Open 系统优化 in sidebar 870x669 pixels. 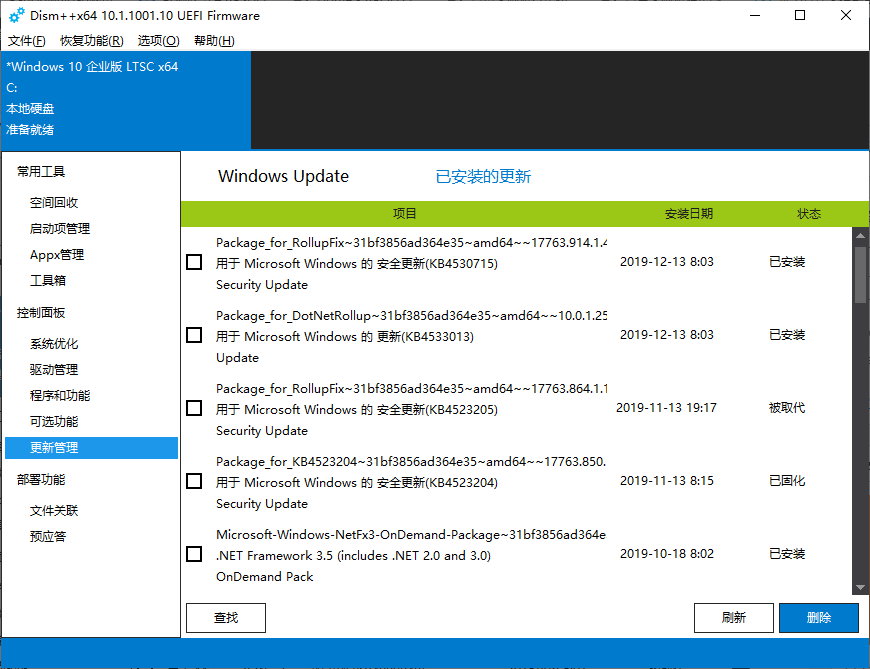pos(54,344)
